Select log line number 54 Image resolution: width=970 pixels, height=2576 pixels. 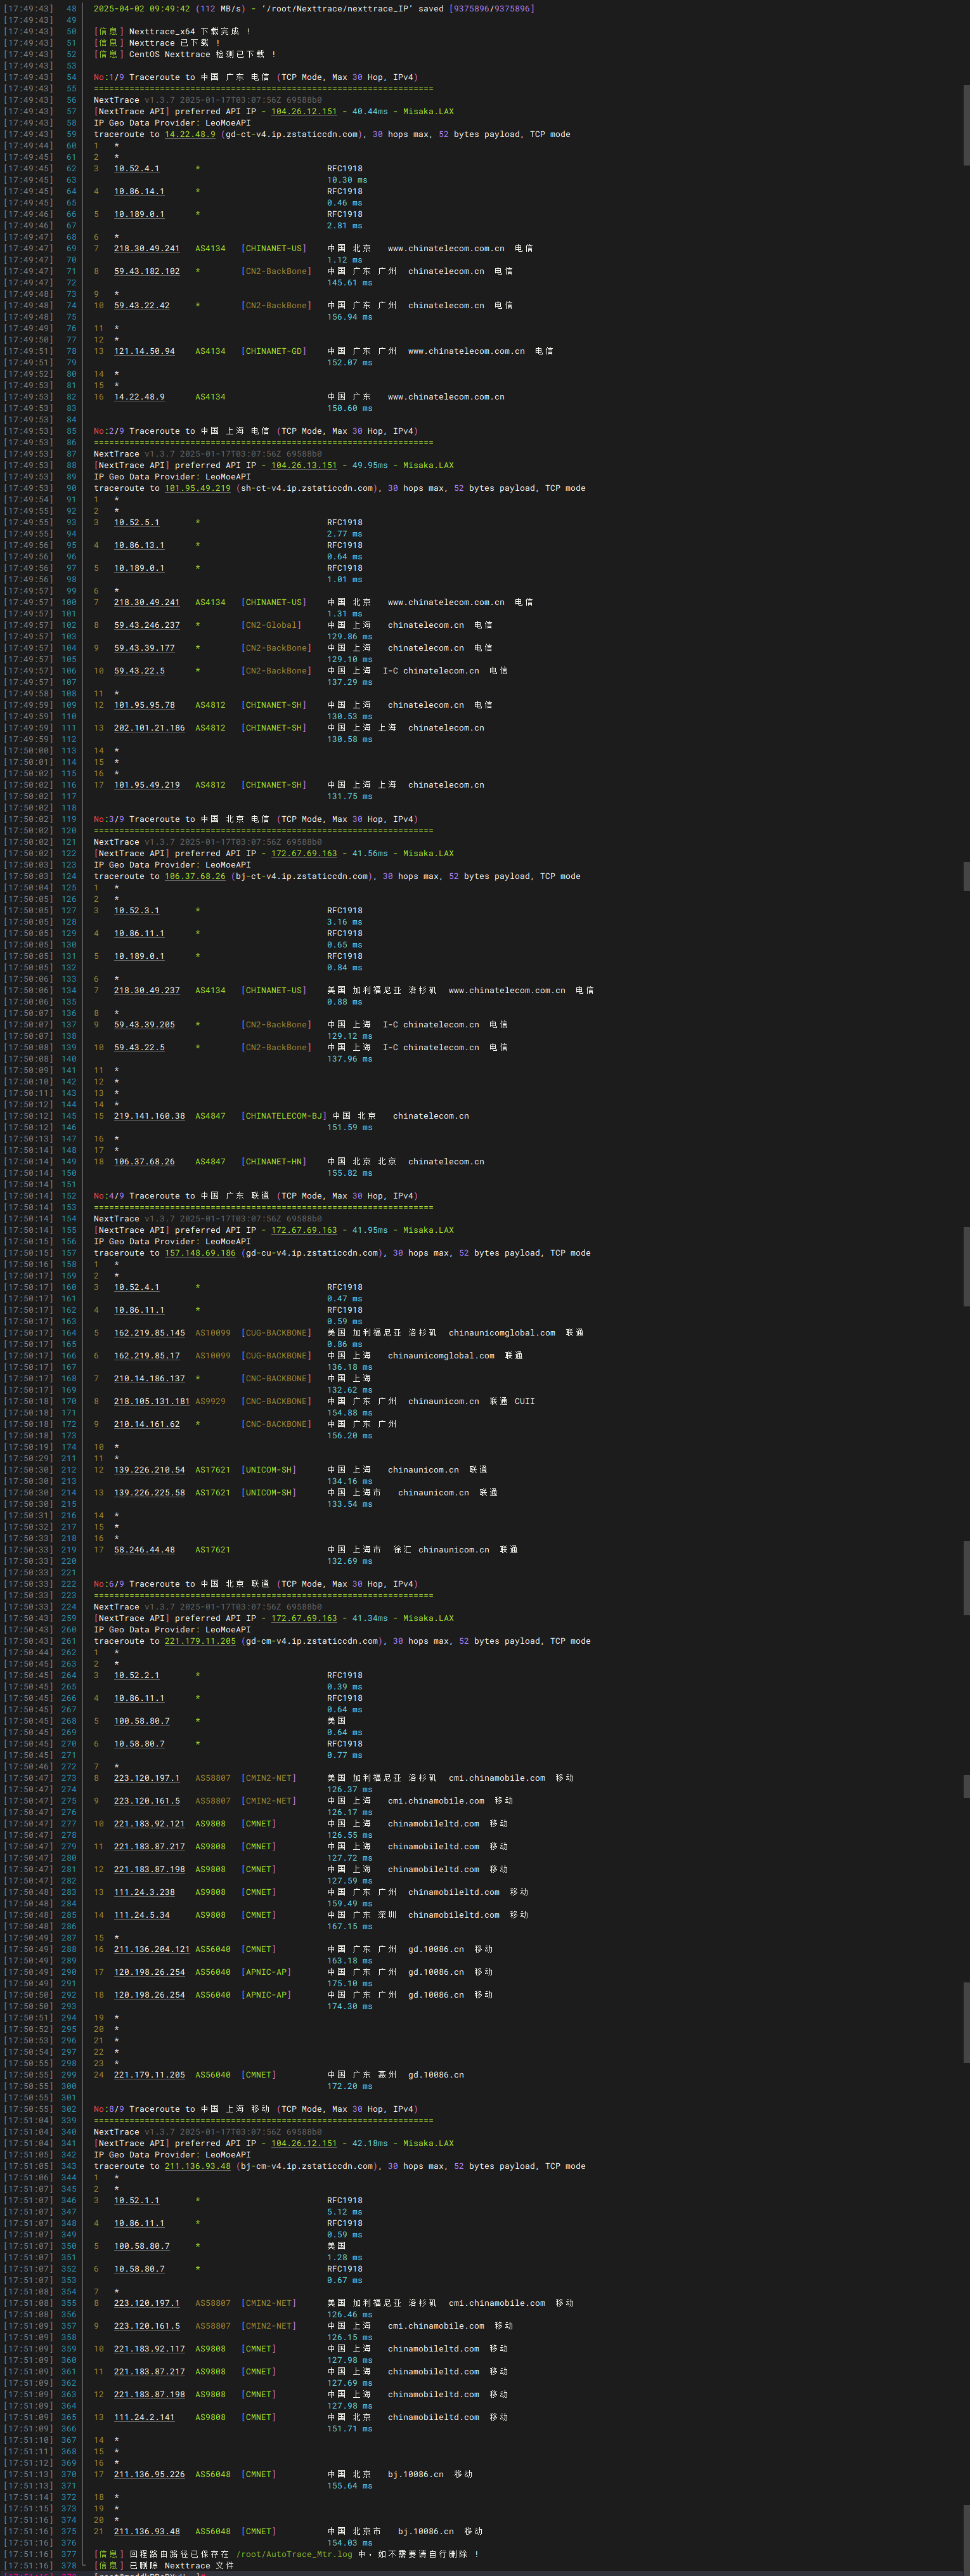(71, 77)
